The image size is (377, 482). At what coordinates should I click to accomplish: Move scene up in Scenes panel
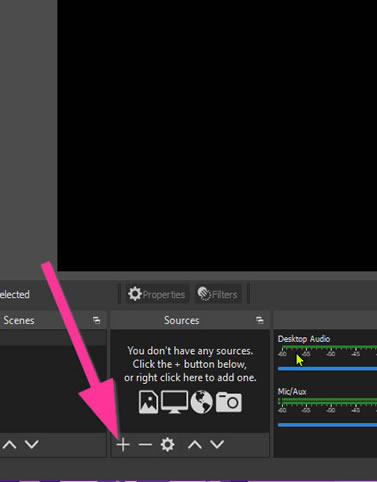pyautogui.click(x=10, y=444)
